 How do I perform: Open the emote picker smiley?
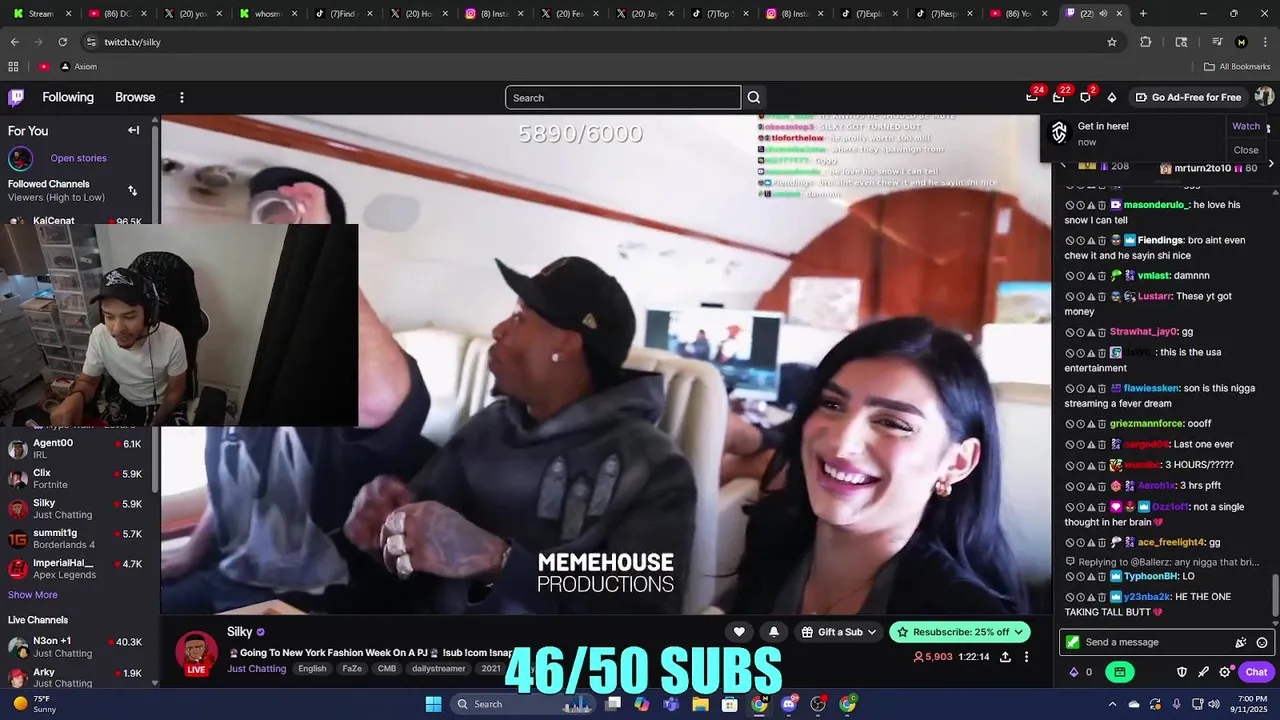(x=1262, y=642)
